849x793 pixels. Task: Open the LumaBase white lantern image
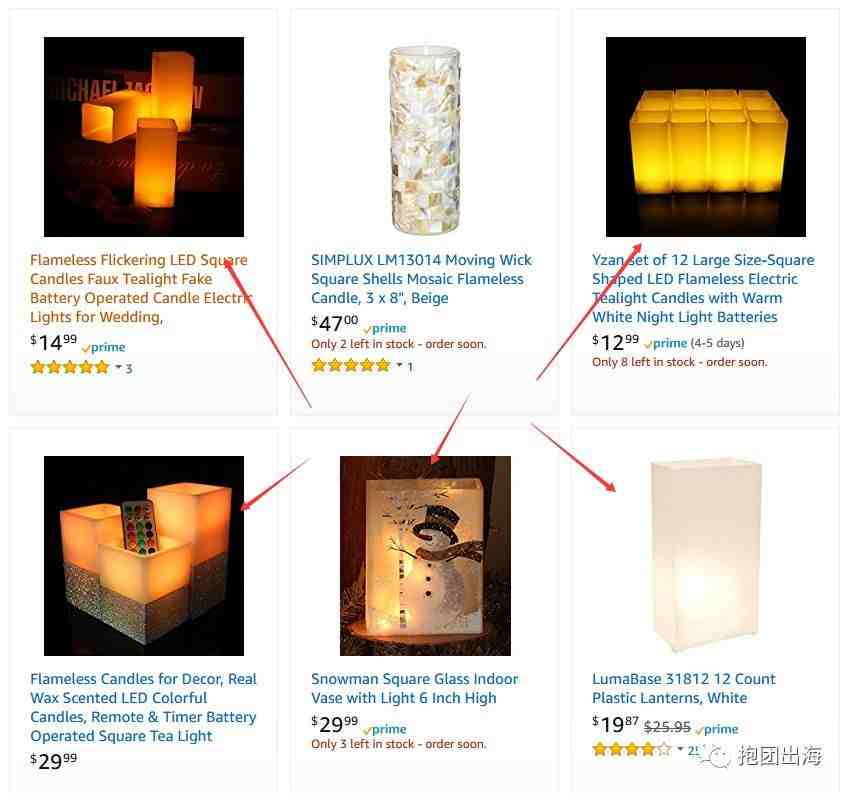pyautogui.click(x=706, y=555)
